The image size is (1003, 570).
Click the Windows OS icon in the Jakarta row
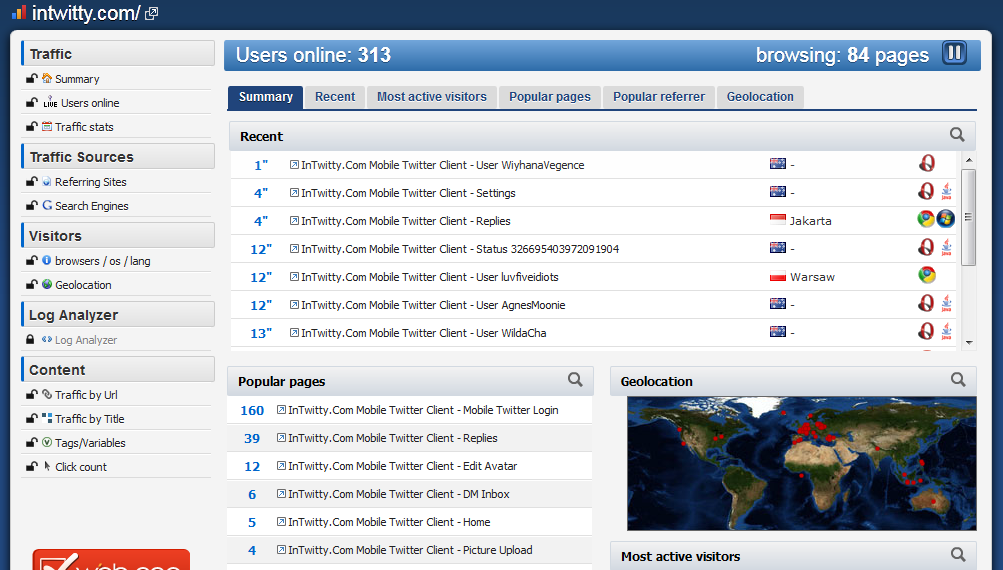tap(945, 219)
